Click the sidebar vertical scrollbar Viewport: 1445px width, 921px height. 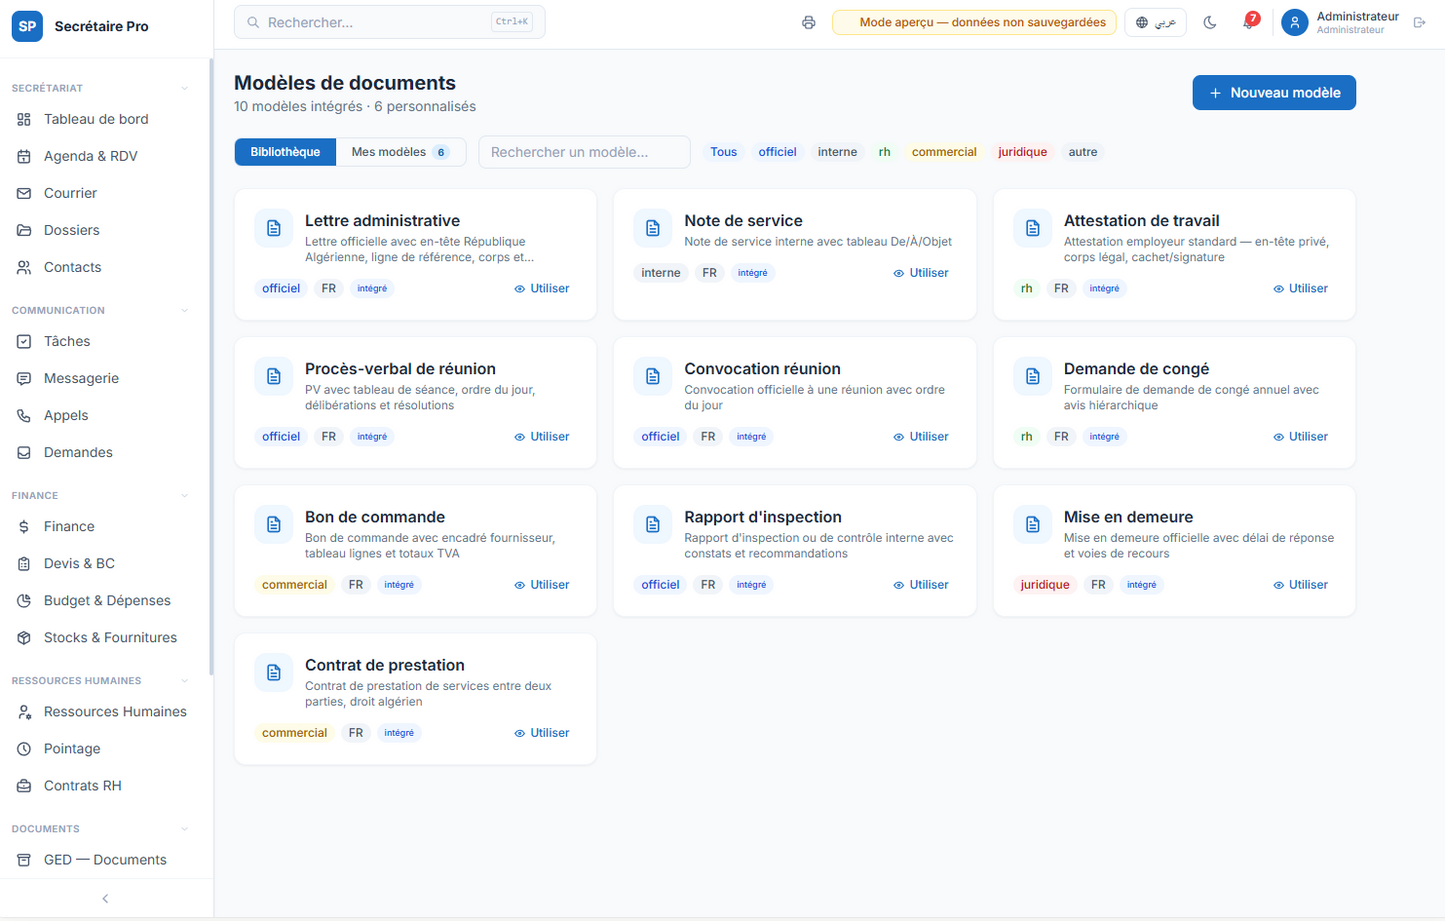pos(211,367)
